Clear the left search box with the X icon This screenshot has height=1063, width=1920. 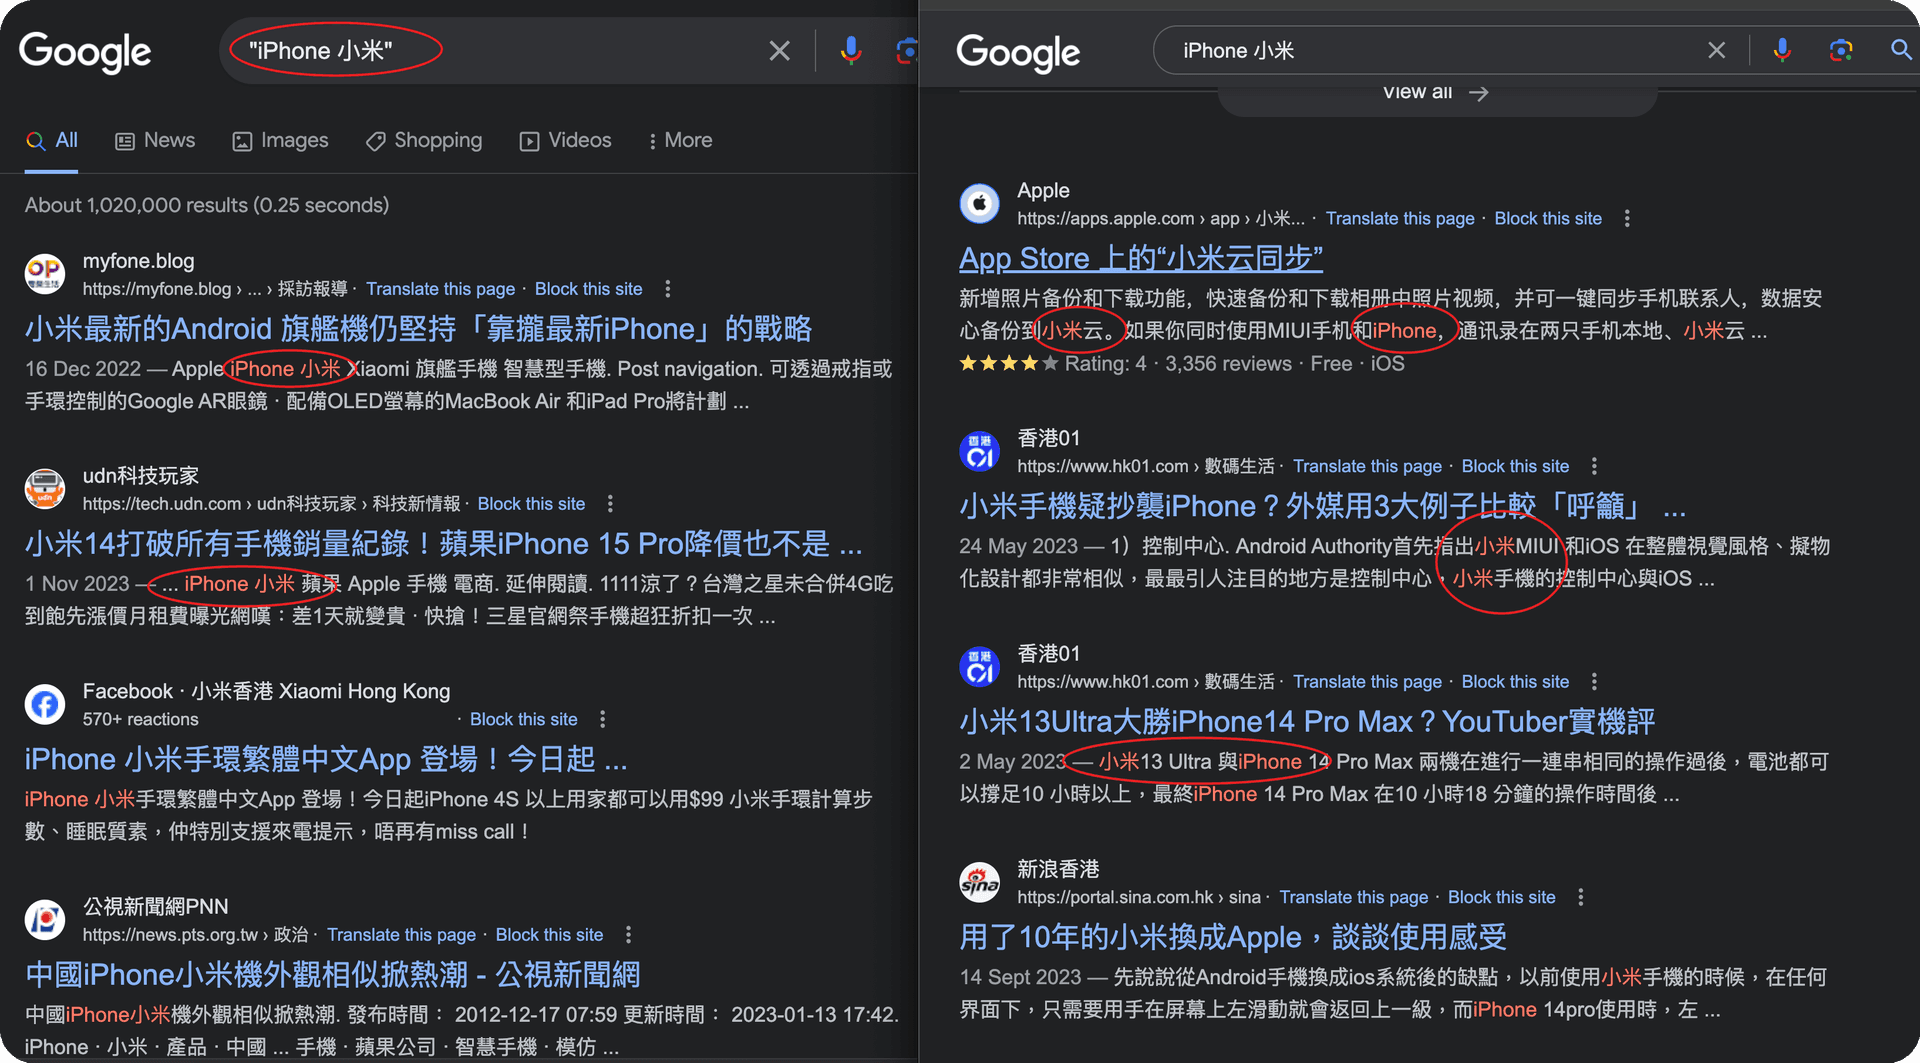[779, 51]
